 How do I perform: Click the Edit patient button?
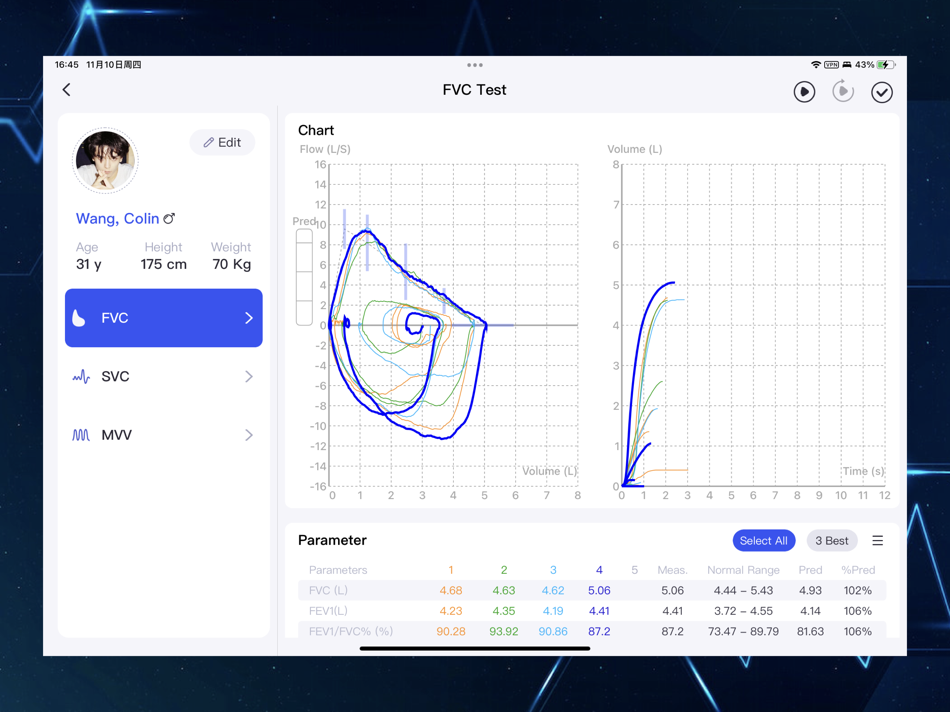tap(222, 142)
